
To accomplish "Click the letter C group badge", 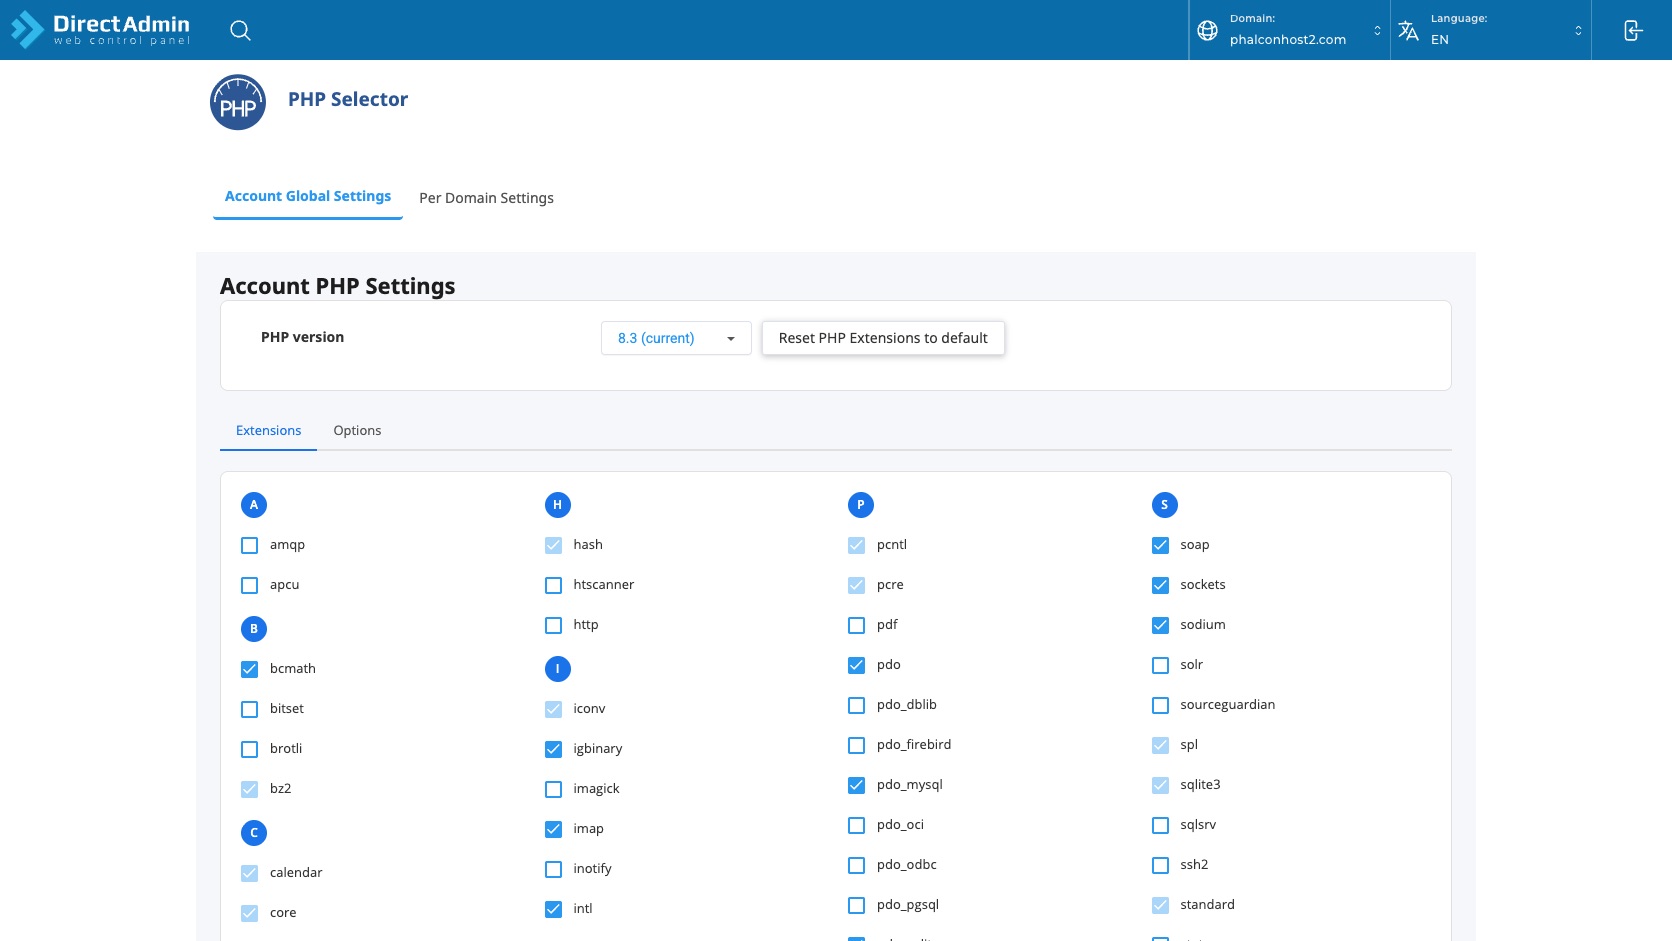I will coord(254,833).
